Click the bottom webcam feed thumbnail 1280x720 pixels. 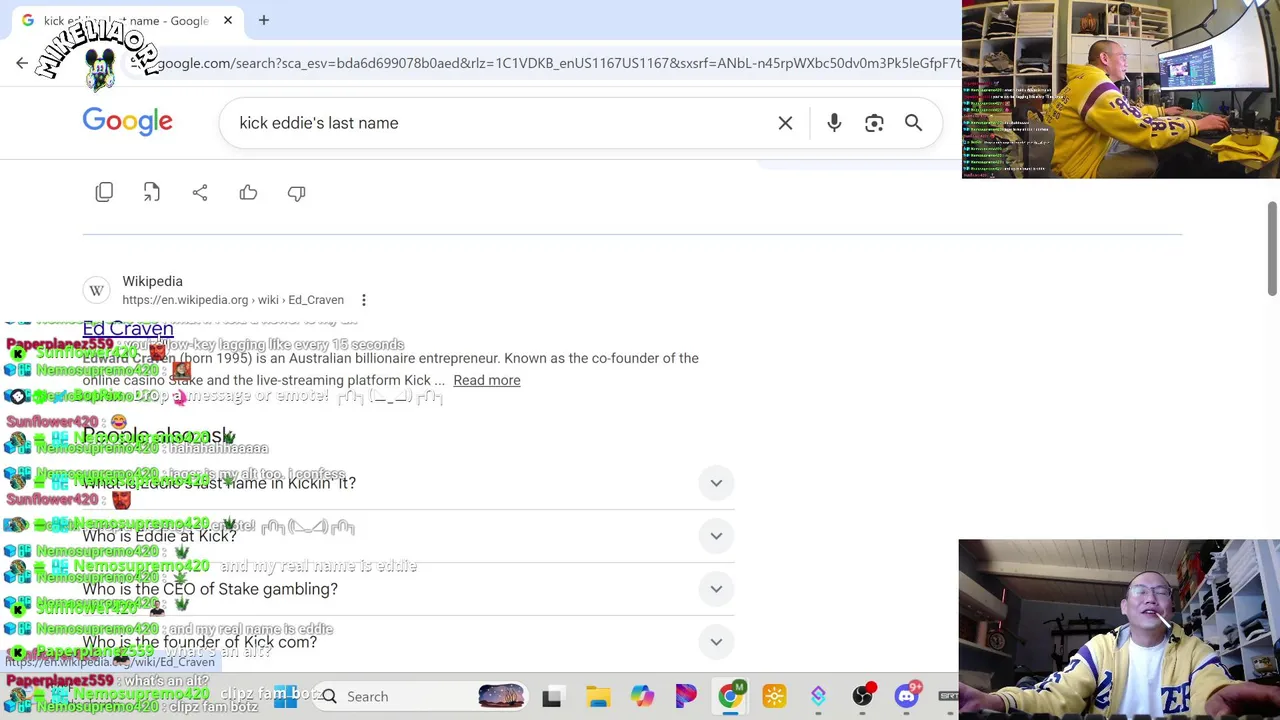point(1119,629)
